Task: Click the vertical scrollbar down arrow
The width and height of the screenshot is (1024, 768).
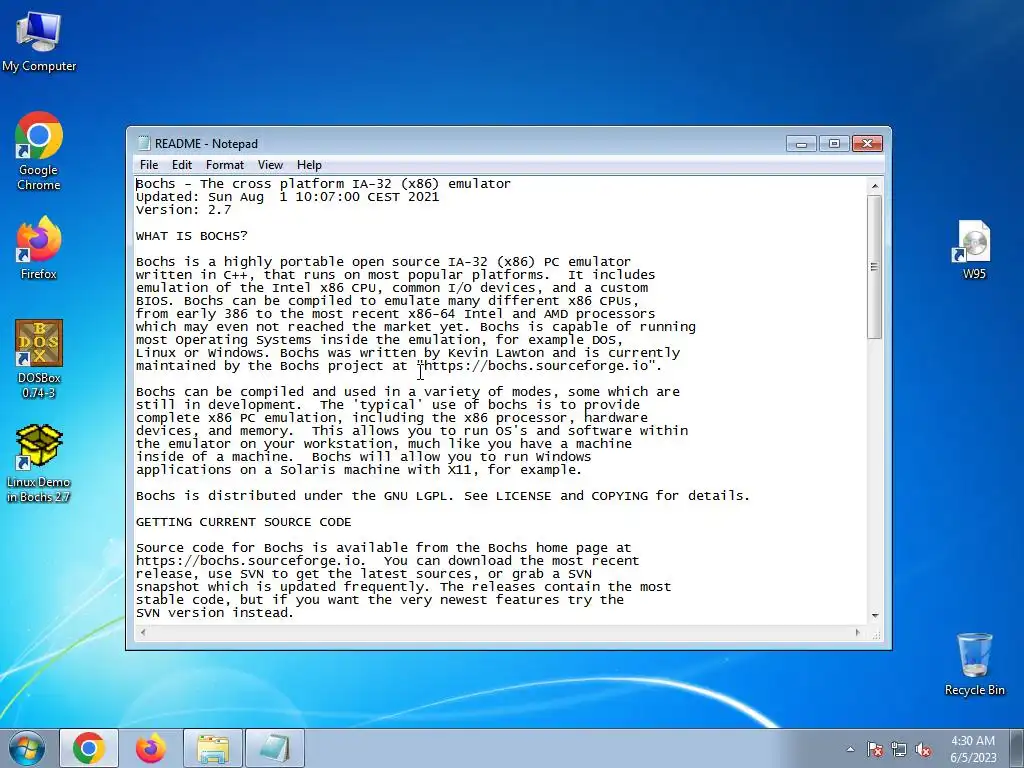Action: point(875,615)
